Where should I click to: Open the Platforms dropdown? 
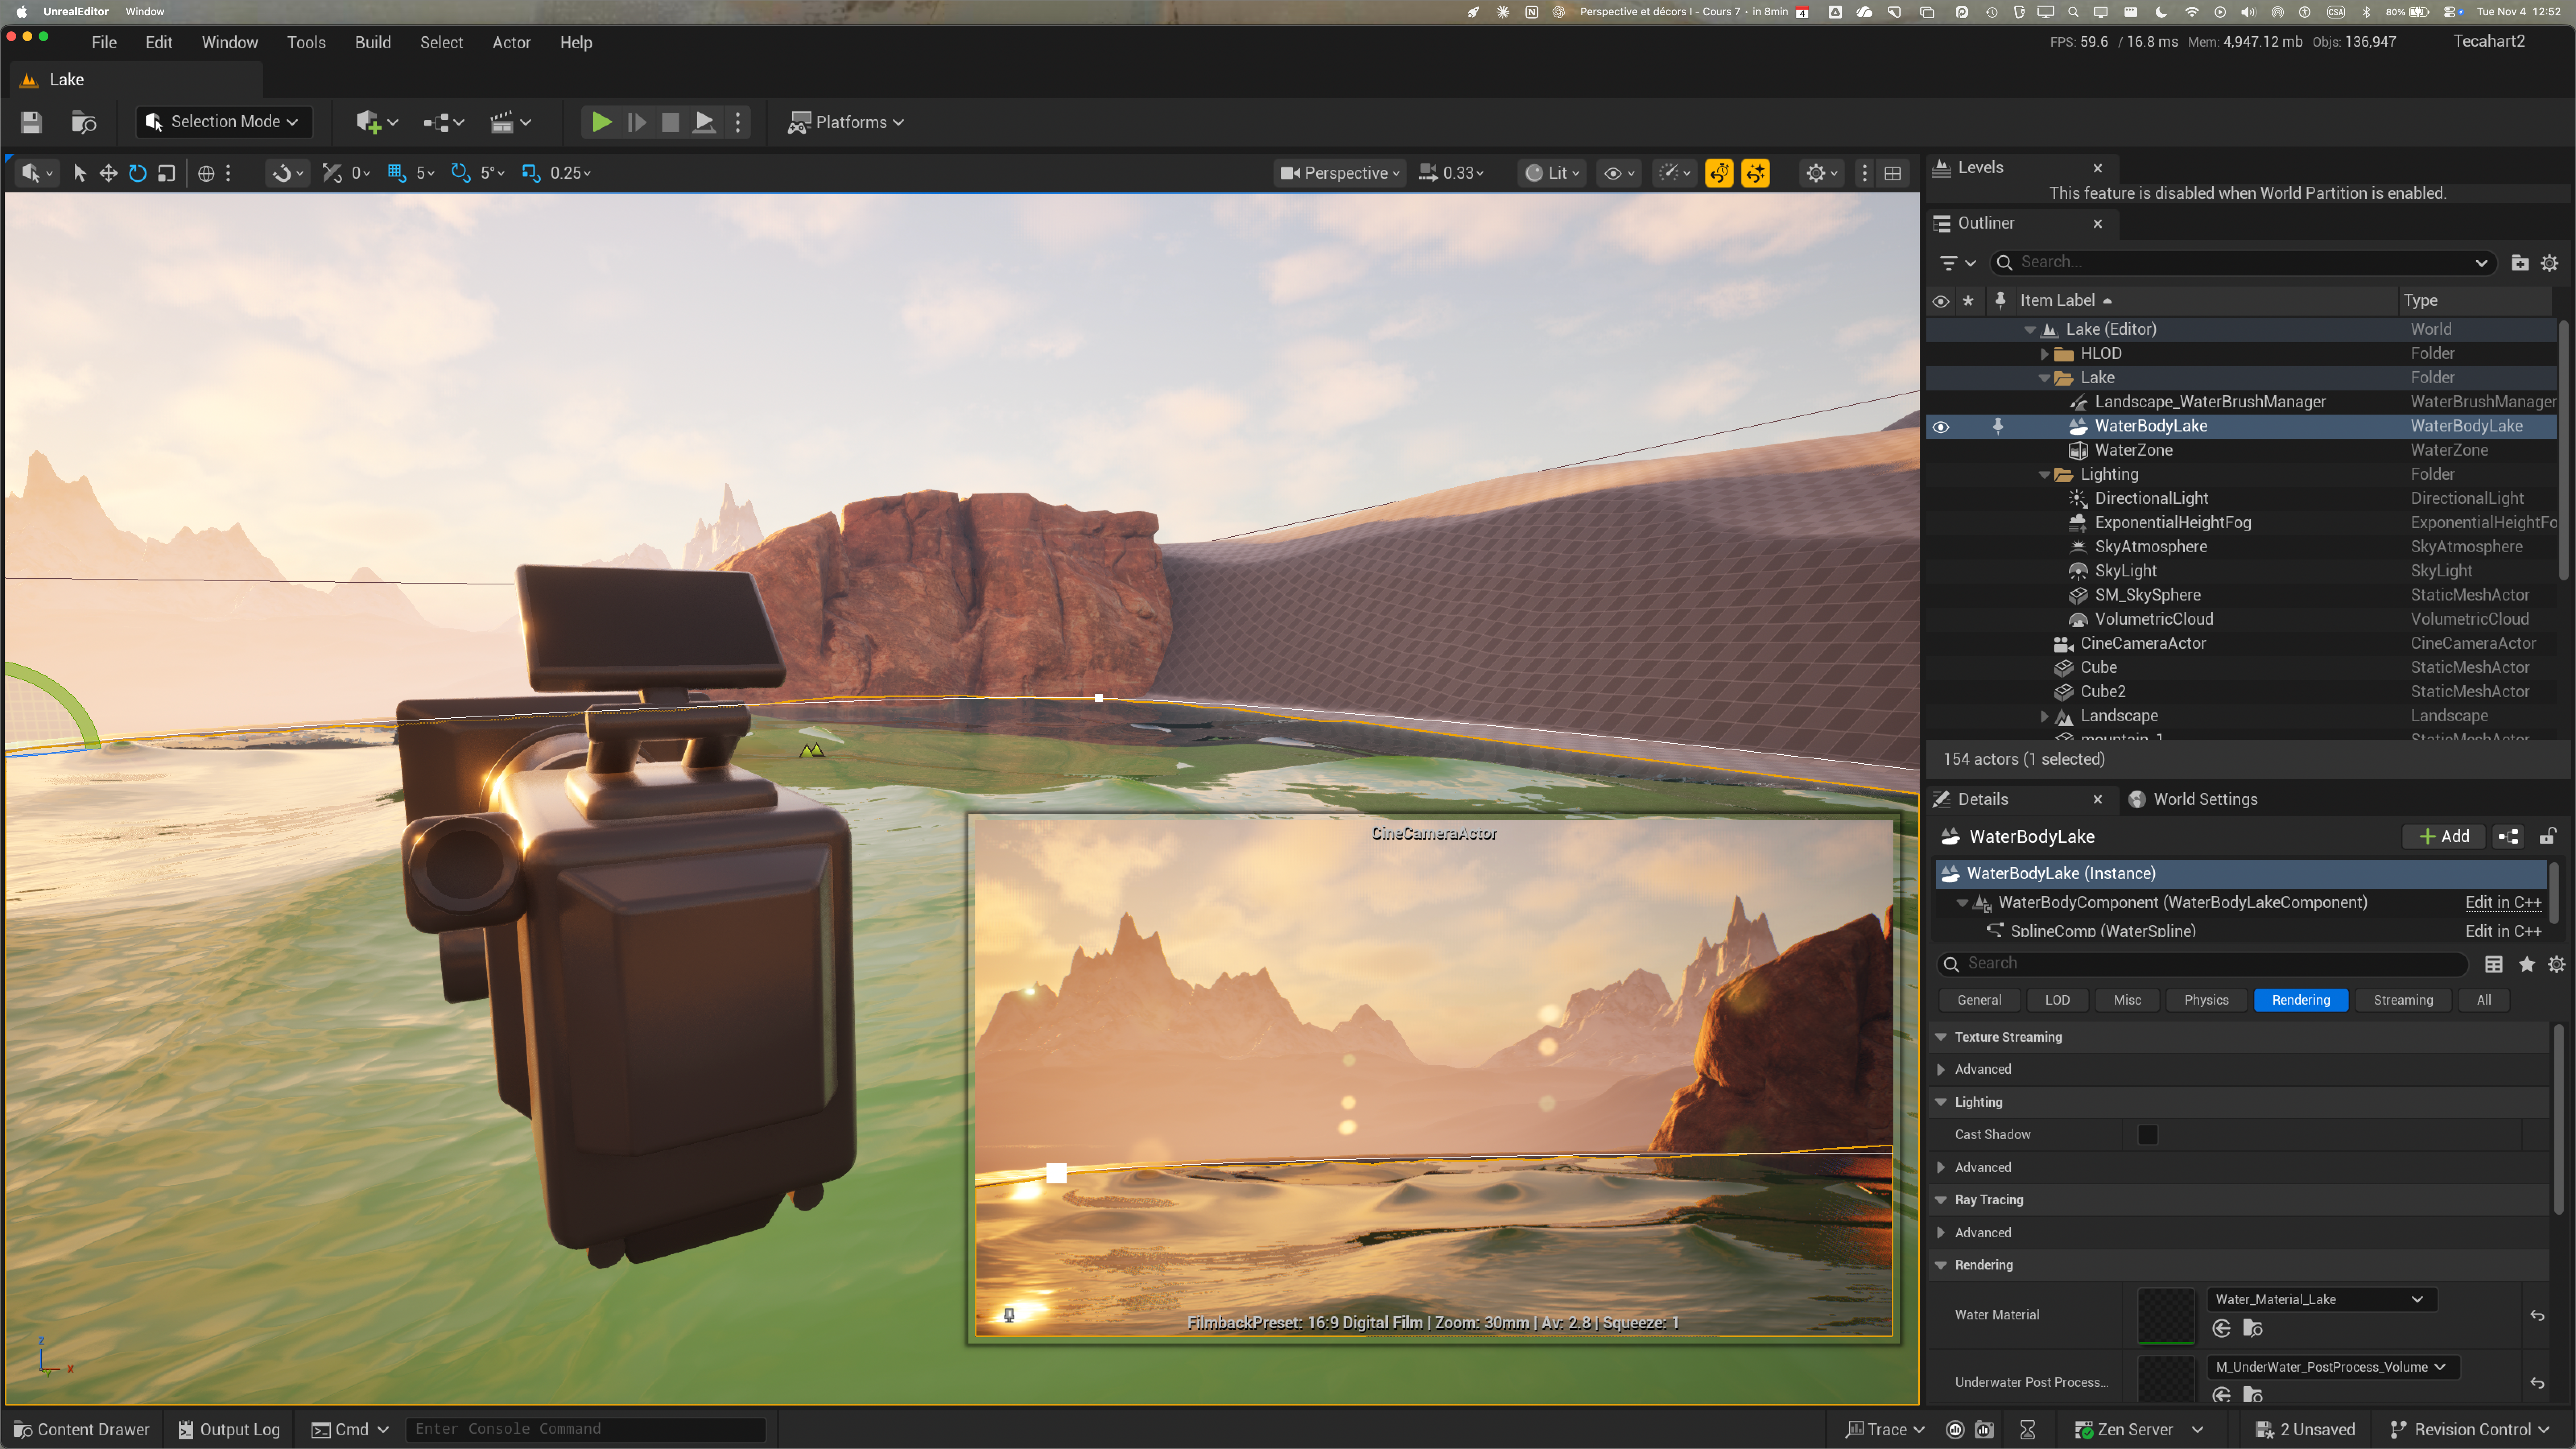[x=846, y=122]
